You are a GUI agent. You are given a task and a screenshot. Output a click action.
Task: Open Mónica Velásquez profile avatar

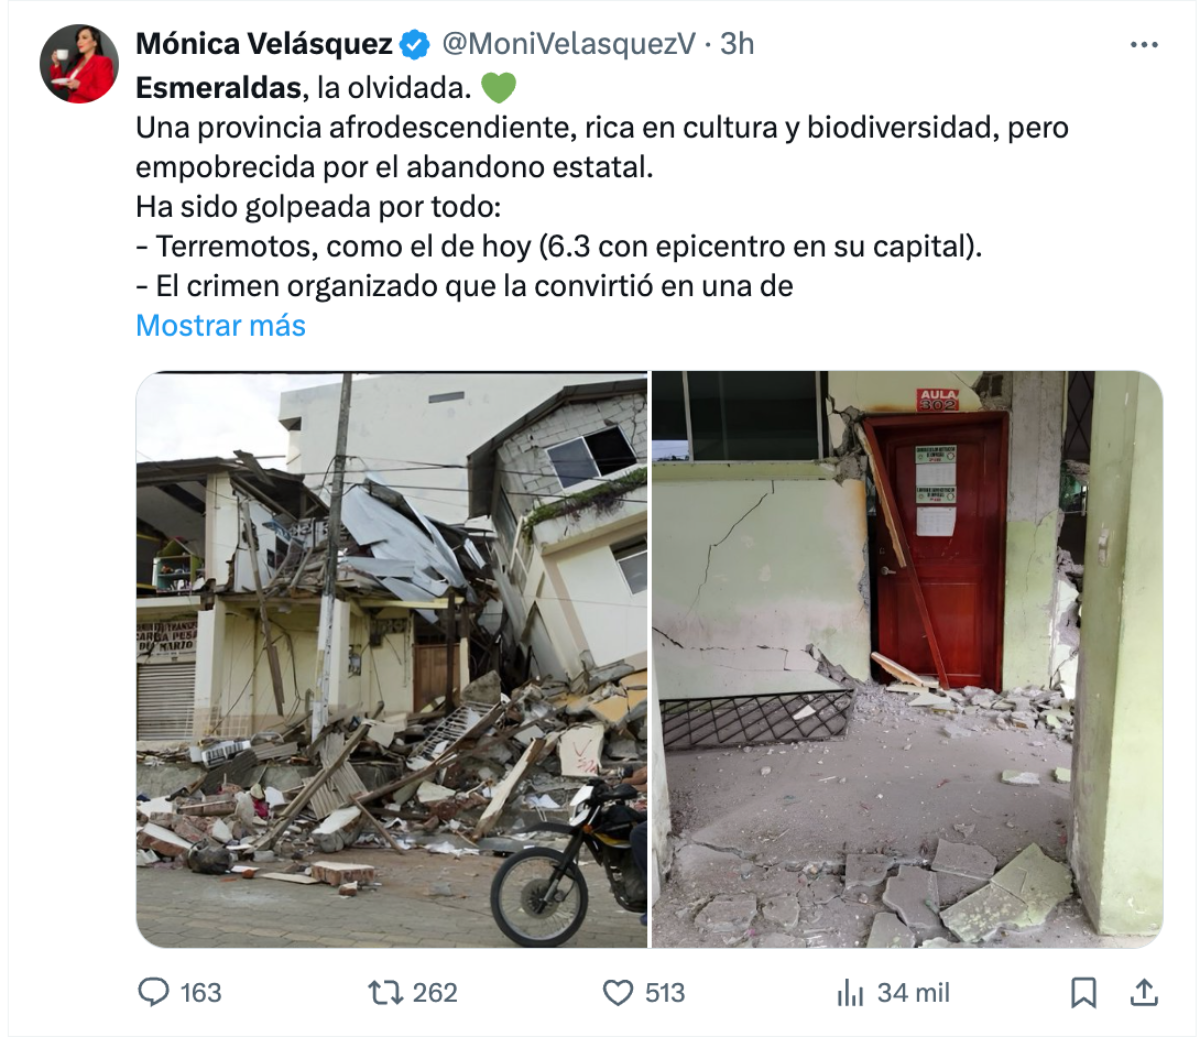pos(78,63)
